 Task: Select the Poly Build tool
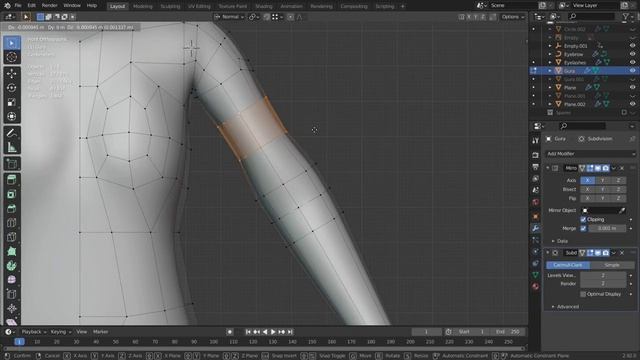(12, 251)
